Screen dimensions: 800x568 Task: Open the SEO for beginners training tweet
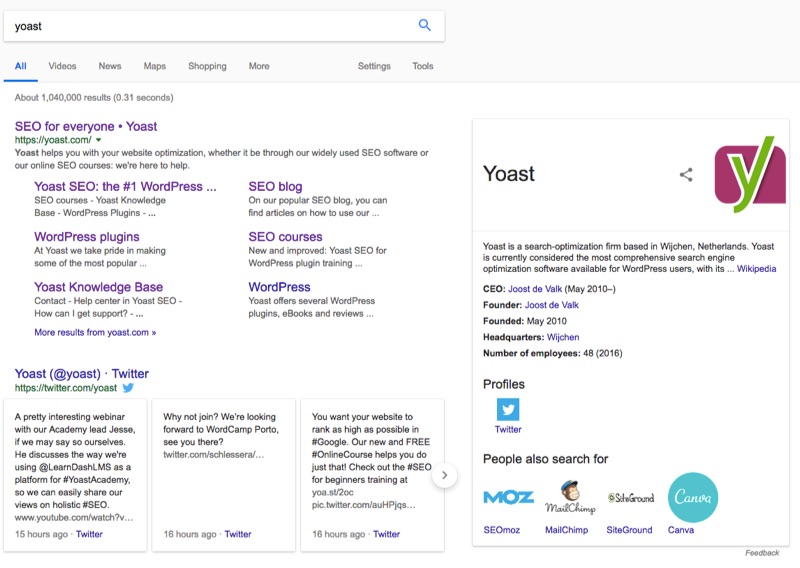click(x=372, y=475)
